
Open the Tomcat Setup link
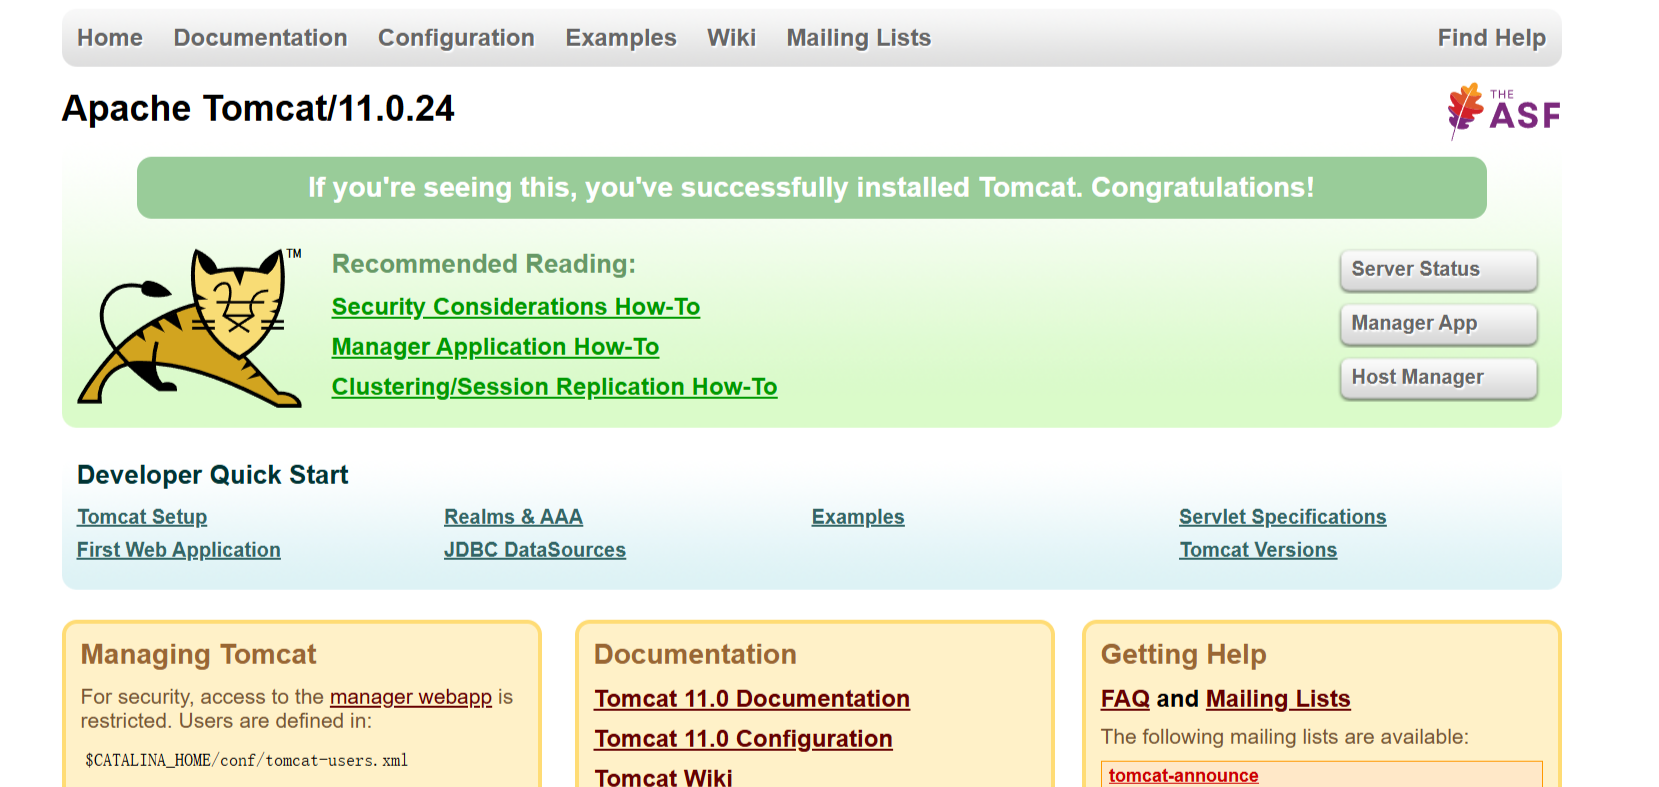(142, 517)
